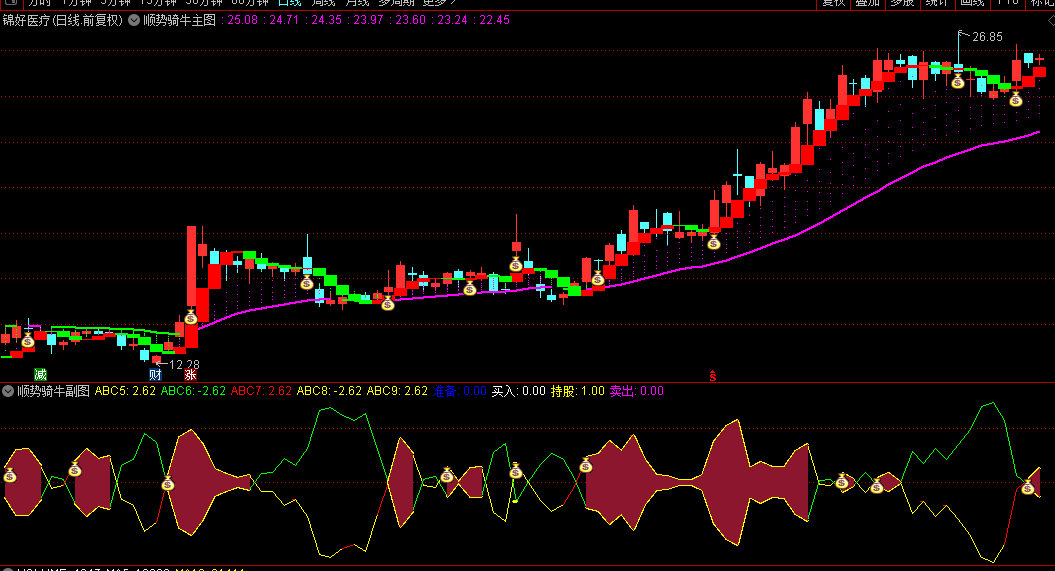Click the 锦好医疗 stock title label

click(26, 20)
